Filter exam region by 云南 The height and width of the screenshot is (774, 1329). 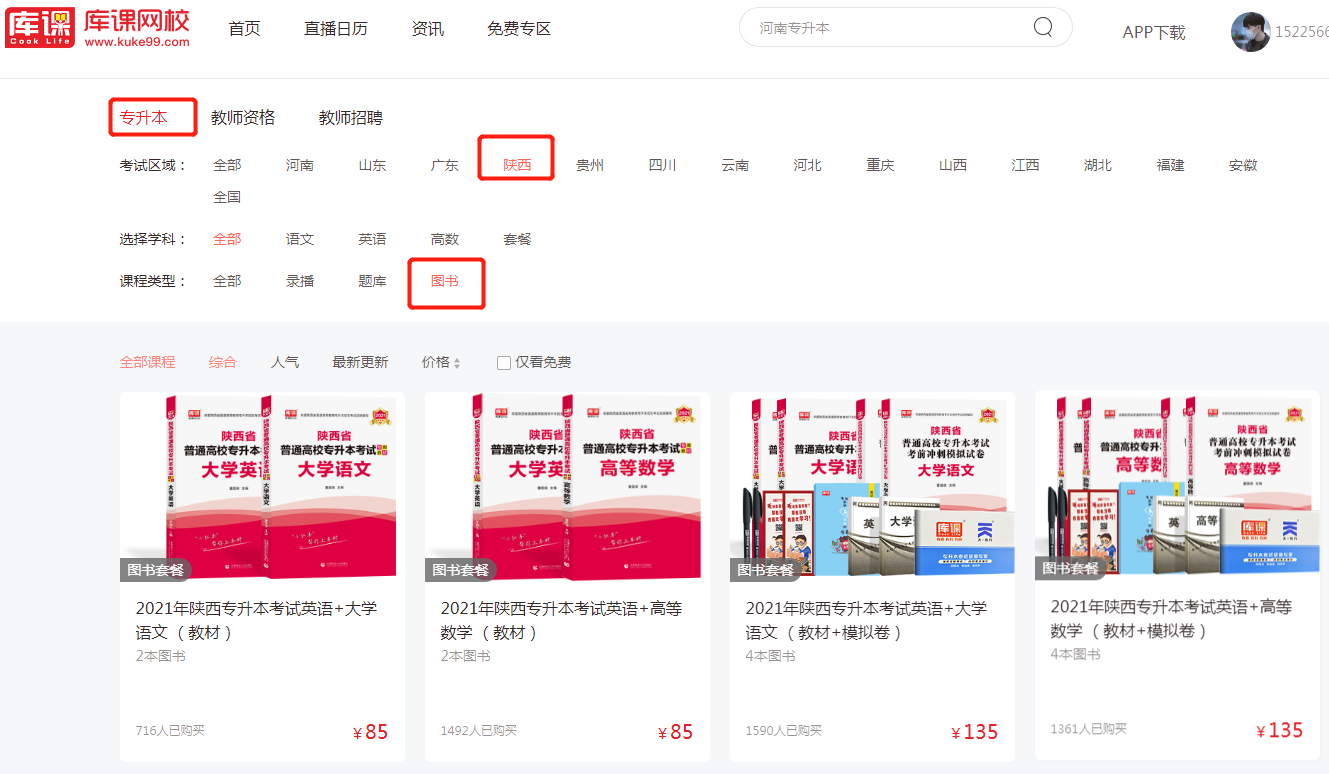pyautogui.click(x=735, y=165)
